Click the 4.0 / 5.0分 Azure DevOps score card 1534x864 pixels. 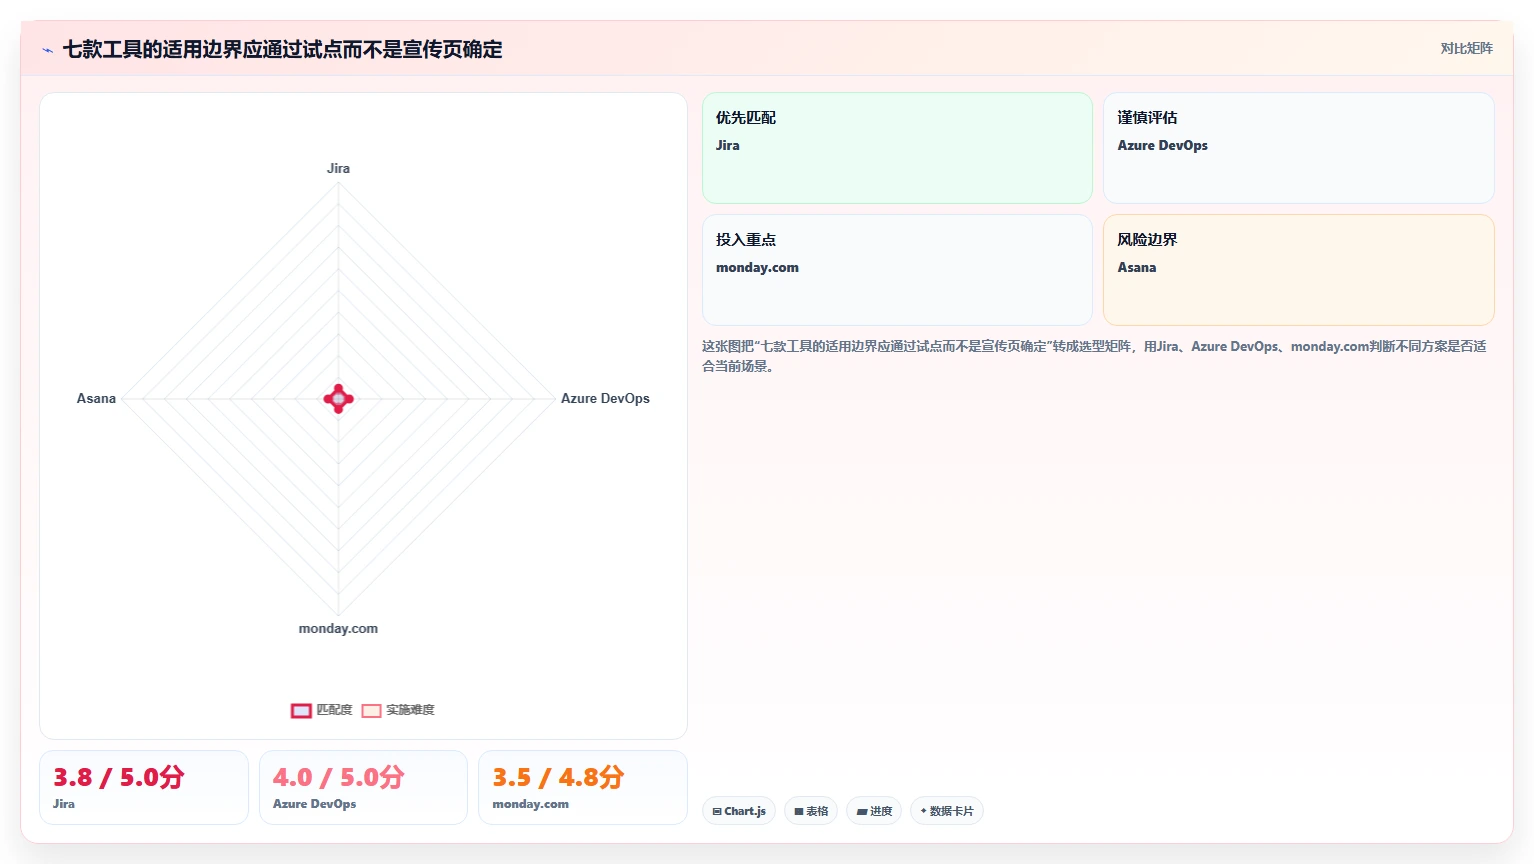363,788
